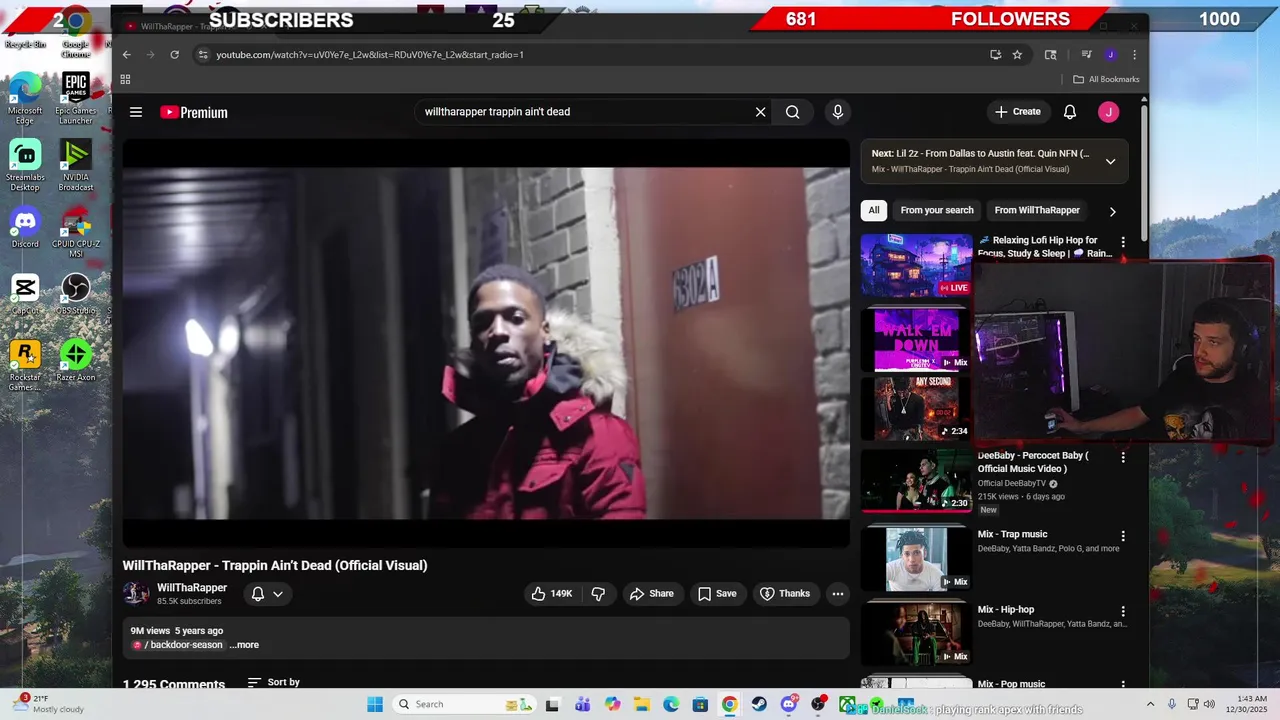Open more actions ellipsis under video

coord(838,594)
